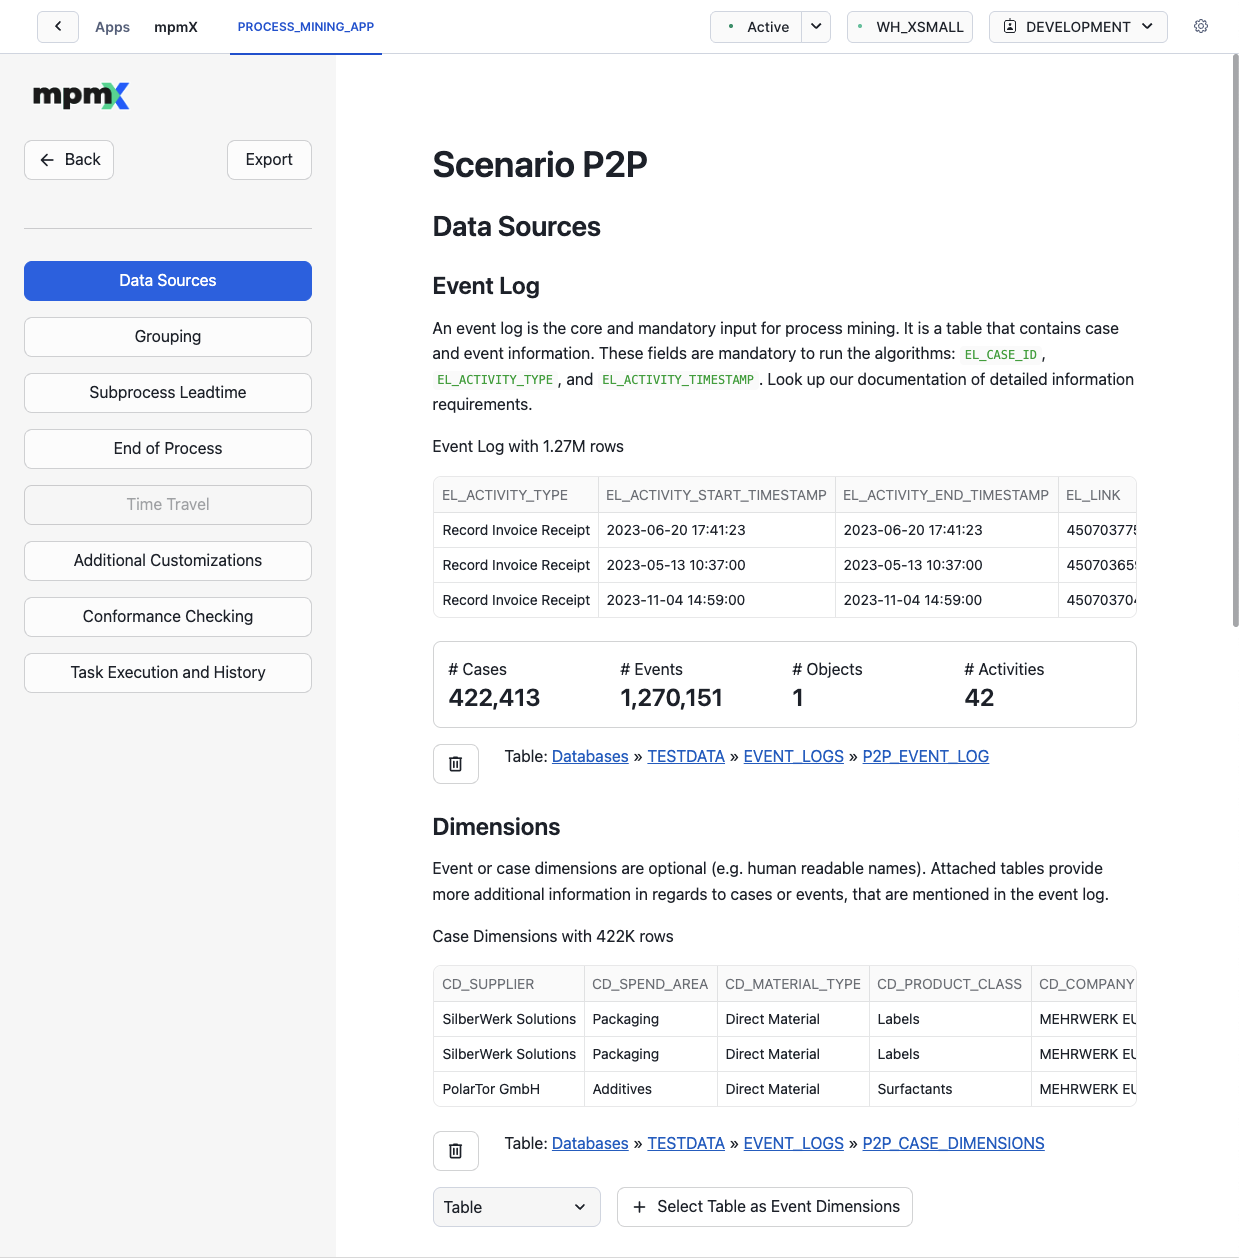1239x1258 pixels.
Task: Click the page vertical scrollbar
Action: coord(1235,340)
